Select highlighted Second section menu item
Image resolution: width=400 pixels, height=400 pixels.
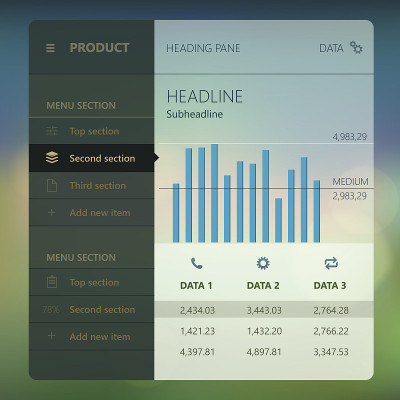92,158
